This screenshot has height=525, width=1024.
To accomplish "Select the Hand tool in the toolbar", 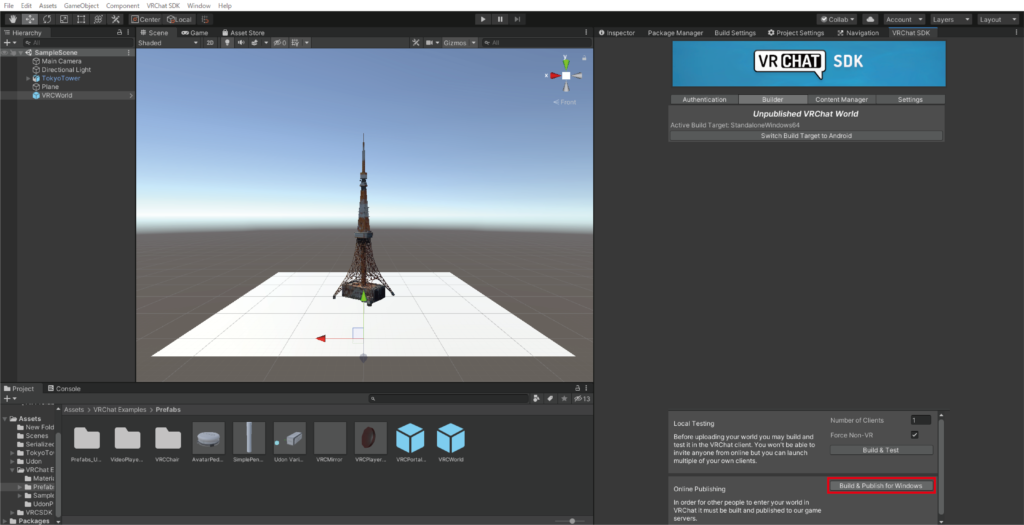I will point(12,19).
